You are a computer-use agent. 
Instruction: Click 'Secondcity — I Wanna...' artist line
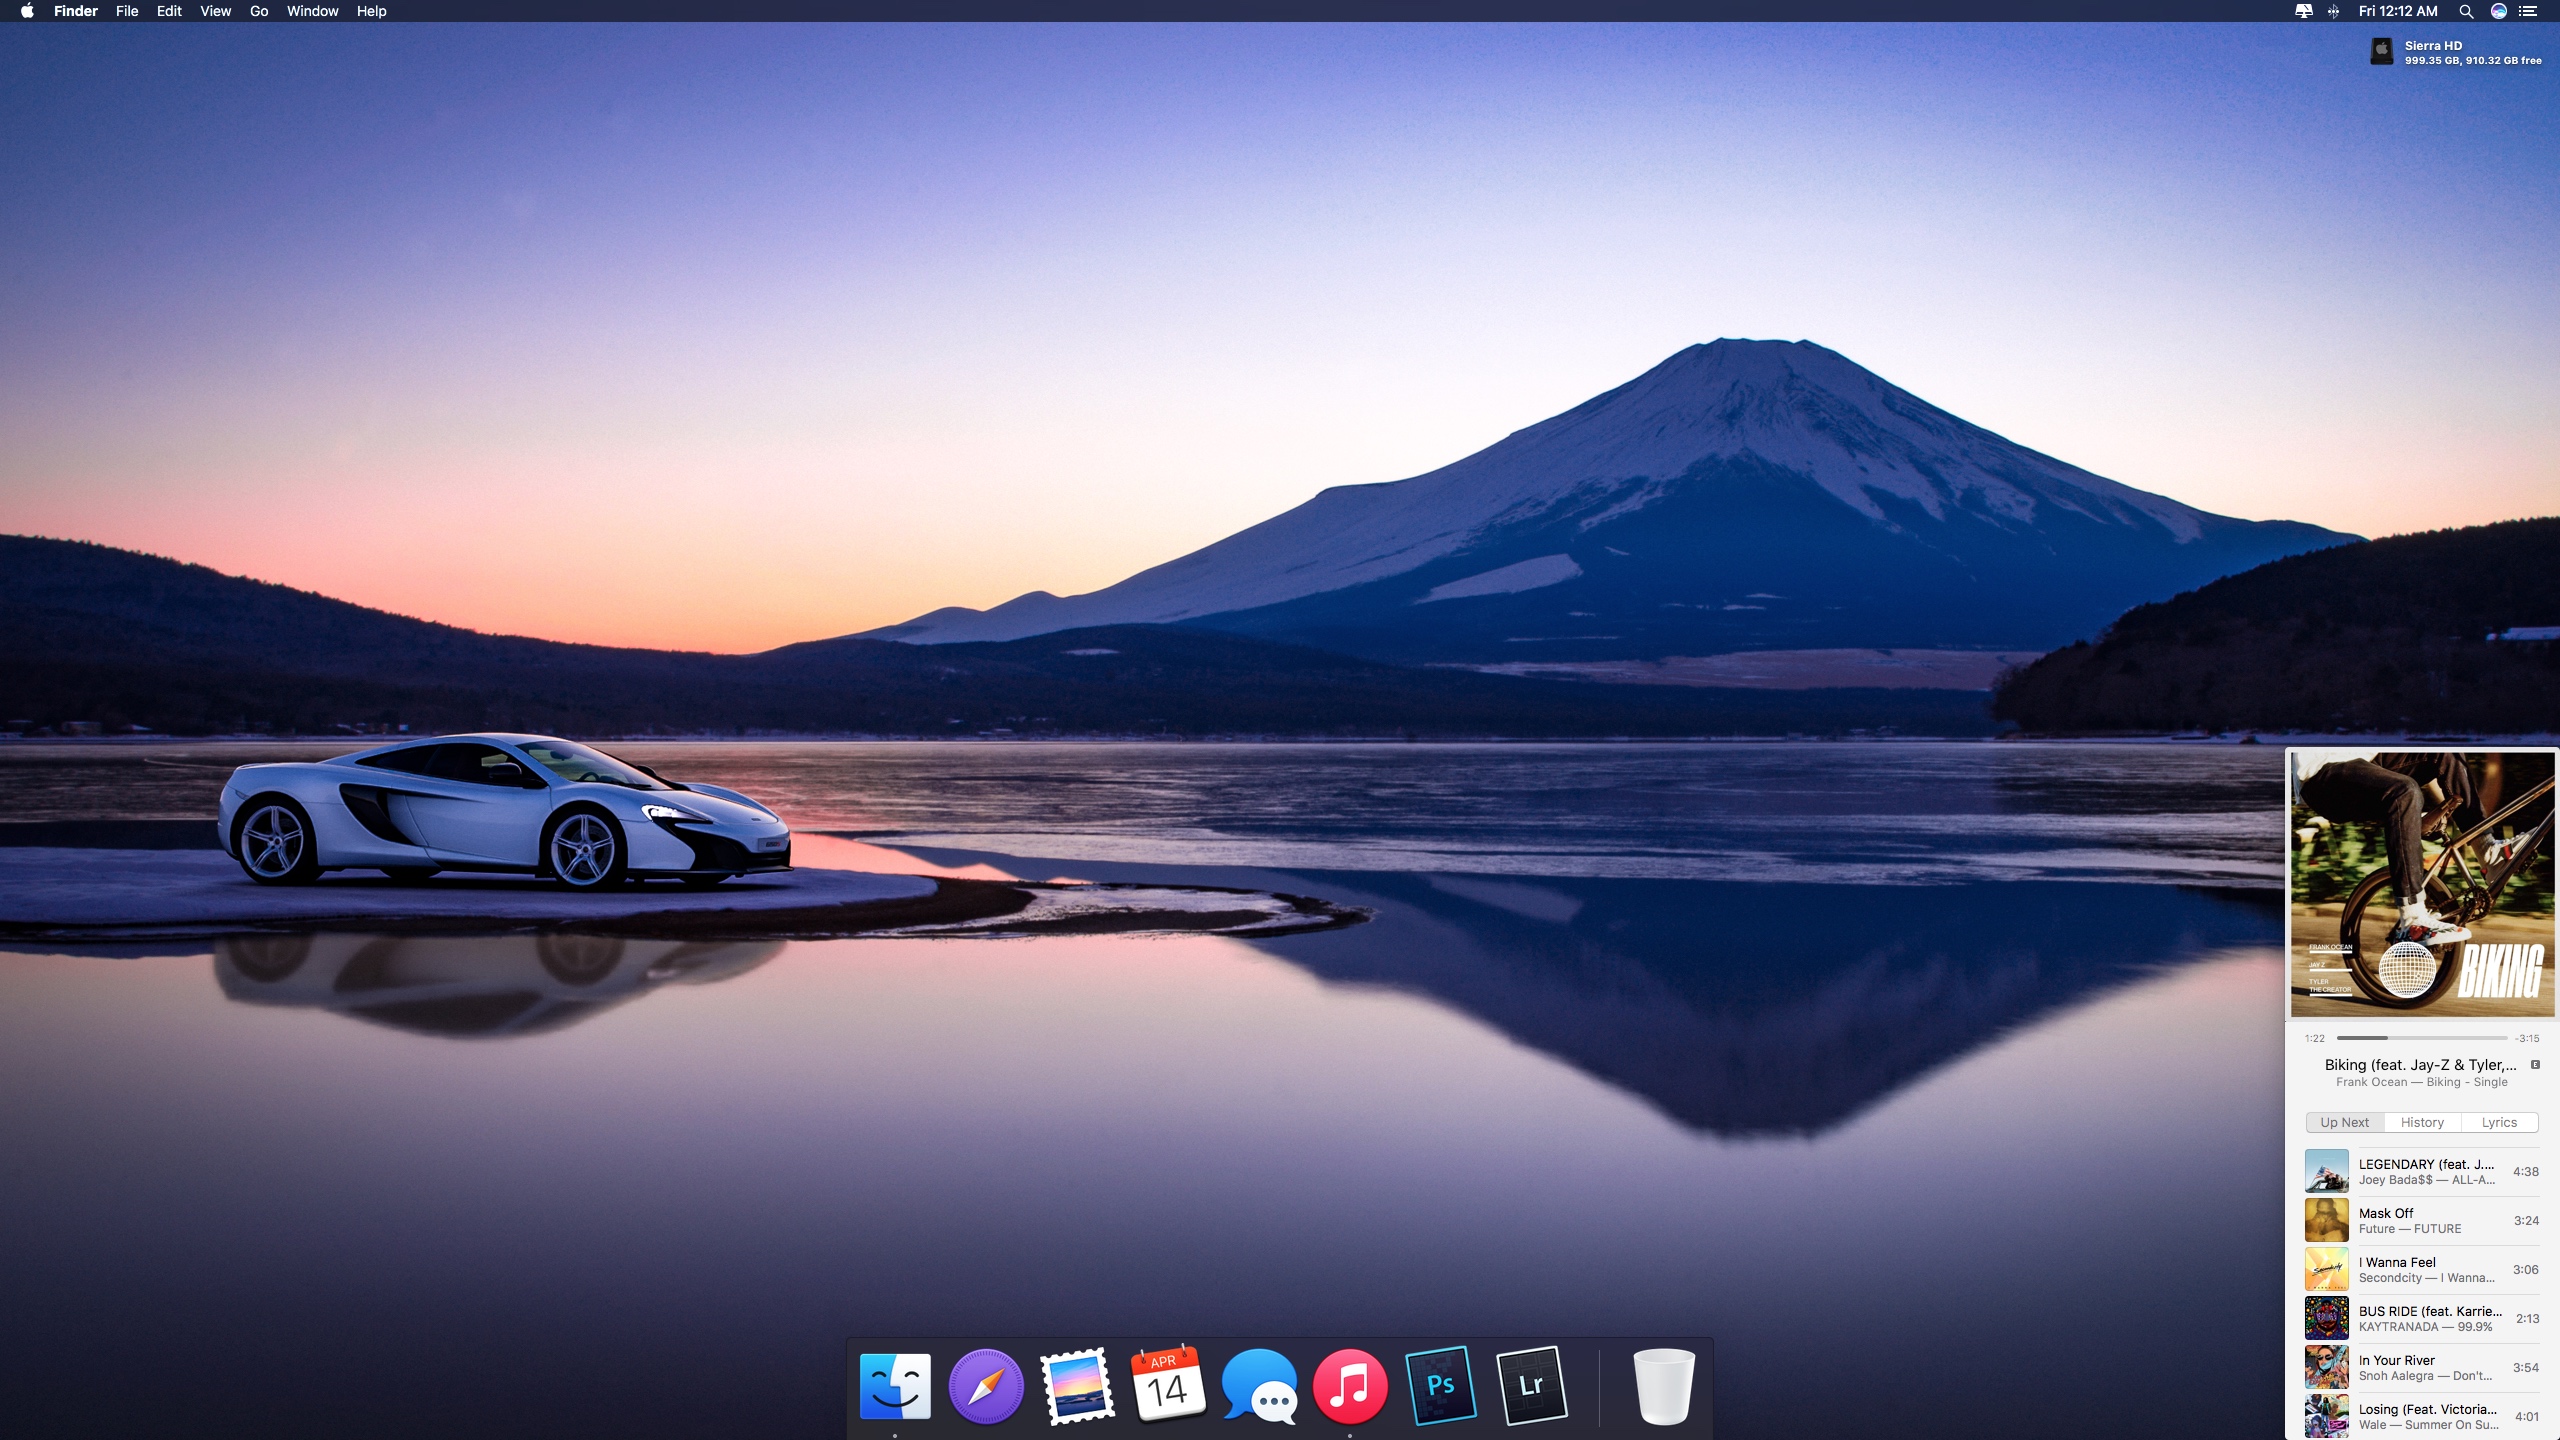pos(2426,1278)
